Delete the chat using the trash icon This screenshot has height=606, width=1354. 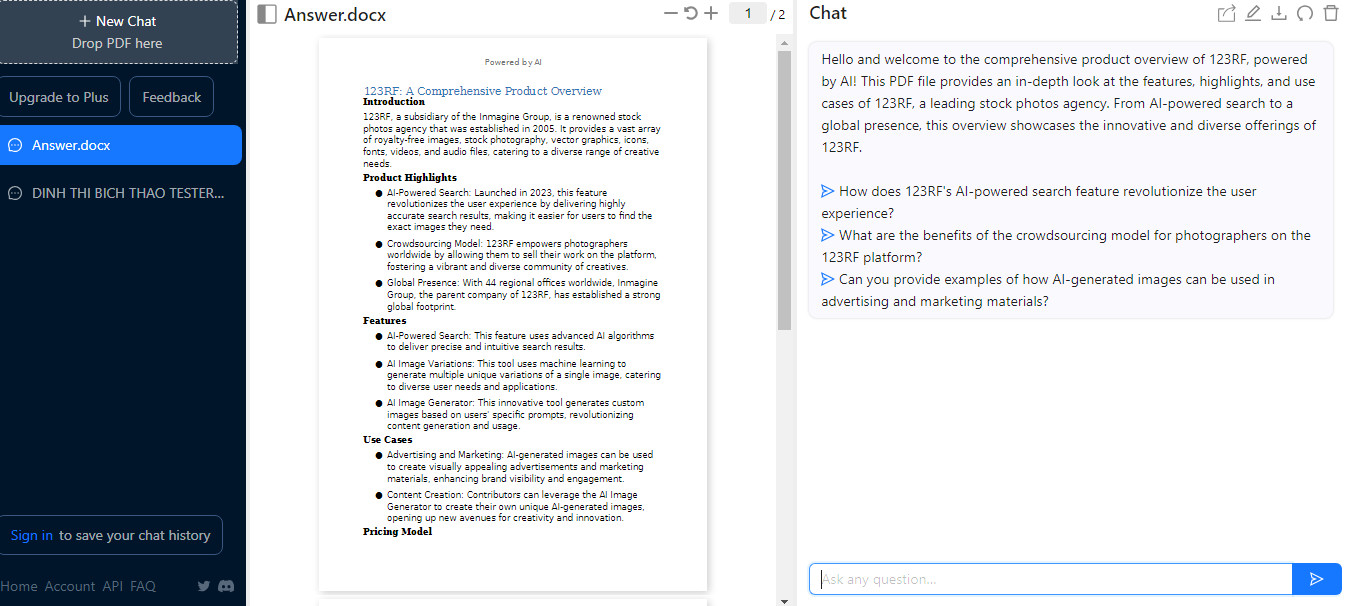coord(1330,13)
